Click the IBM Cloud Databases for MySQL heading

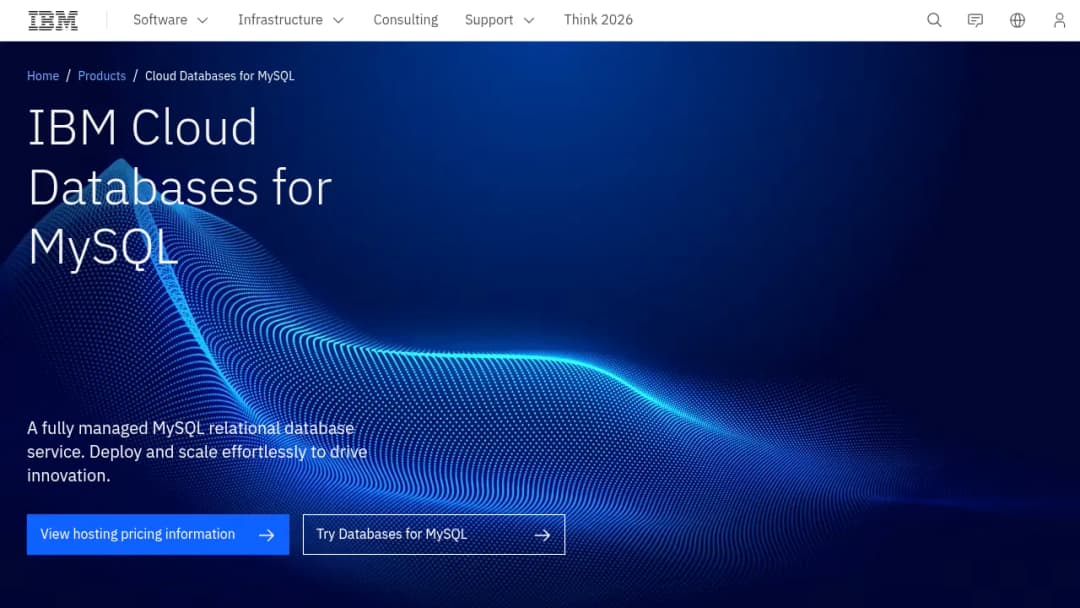(180, 187)
